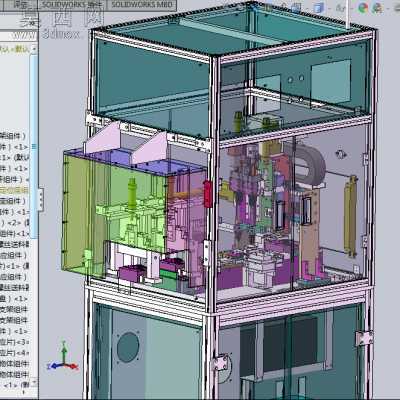
Task: Click the red X axis of the triad
Action: (72, 366)
